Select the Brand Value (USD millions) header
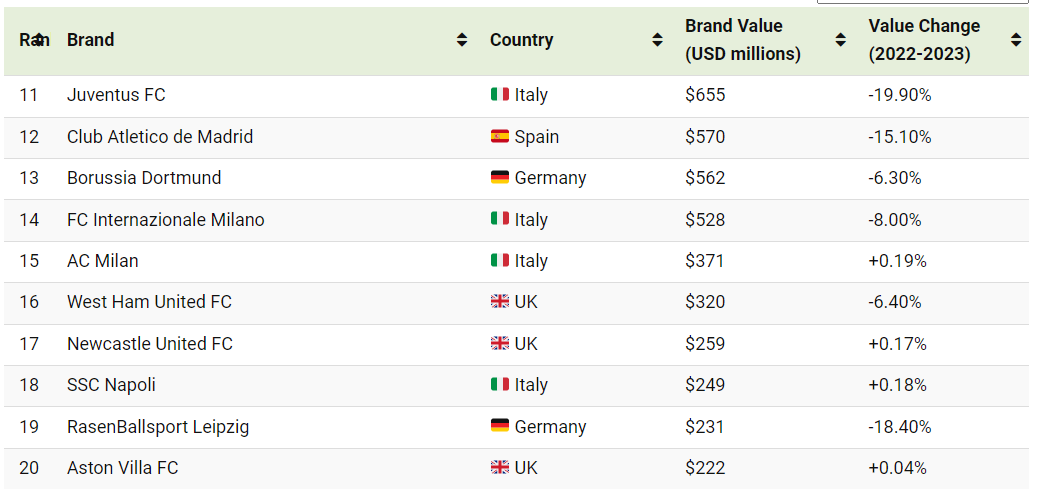1049x498 pixels. tap(743, 39)
